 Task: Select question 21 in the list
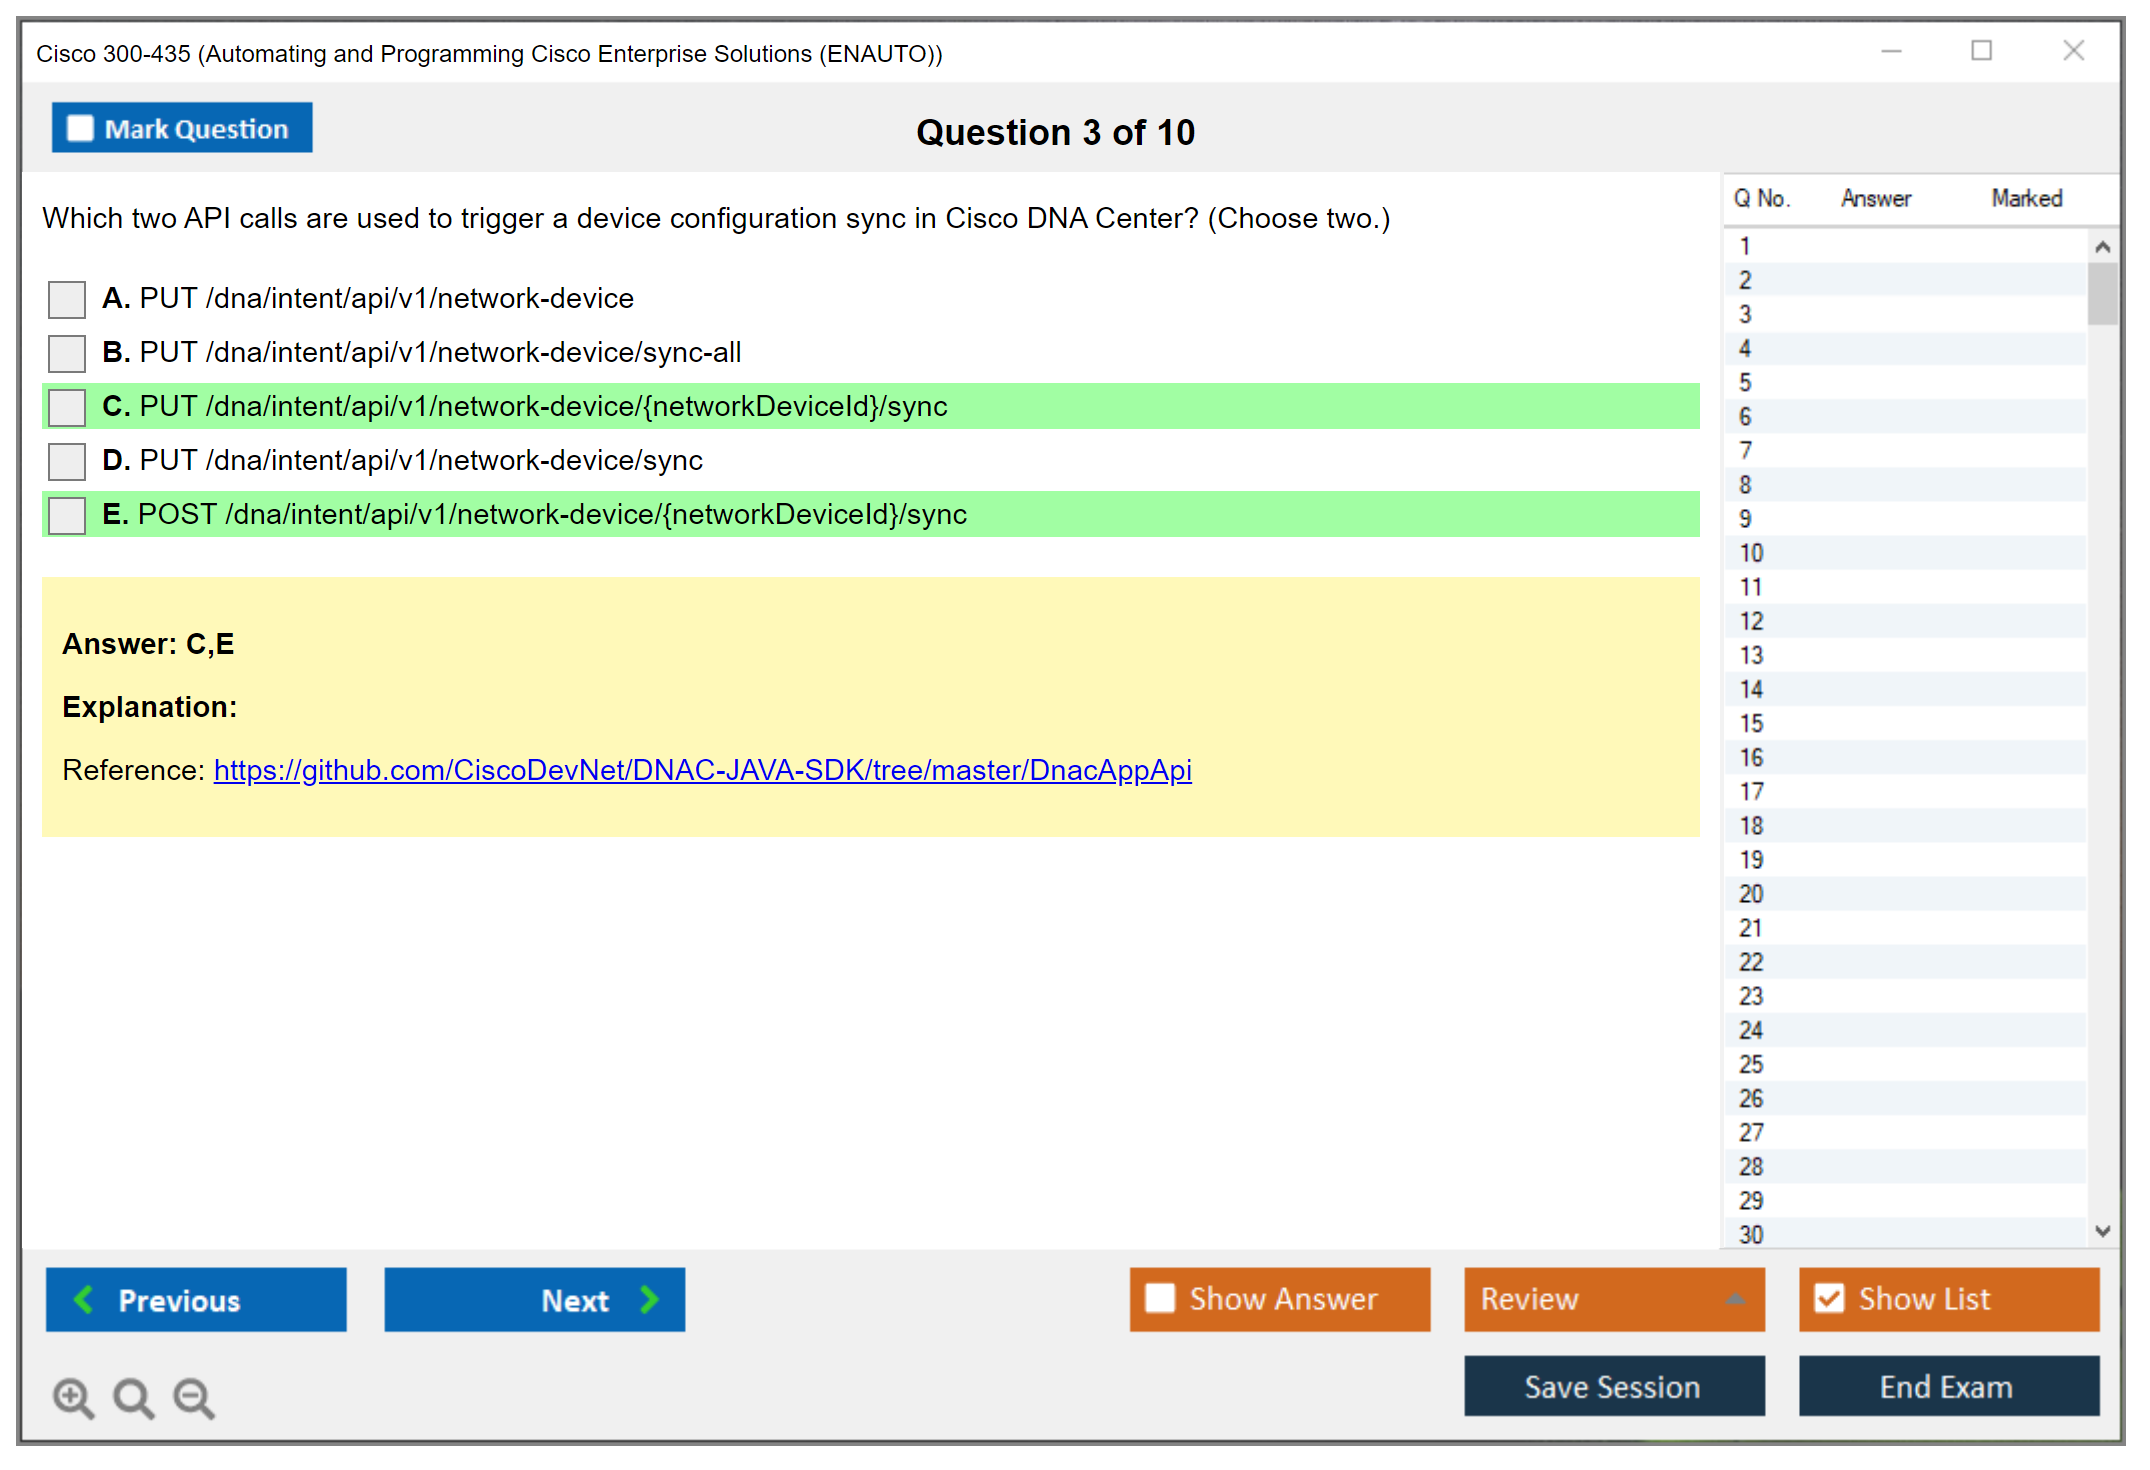(x=1751, y=928)
